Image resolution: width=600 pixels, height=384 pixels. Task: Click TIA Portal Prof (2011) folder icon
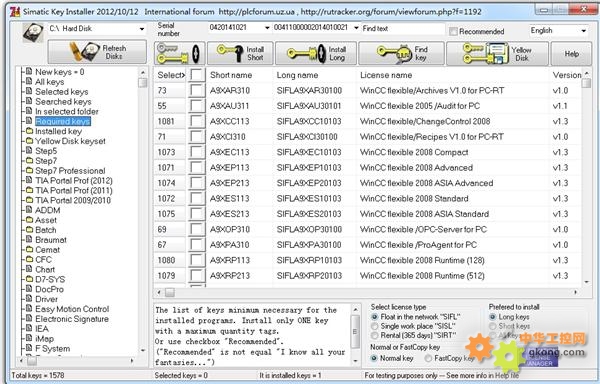29,190
